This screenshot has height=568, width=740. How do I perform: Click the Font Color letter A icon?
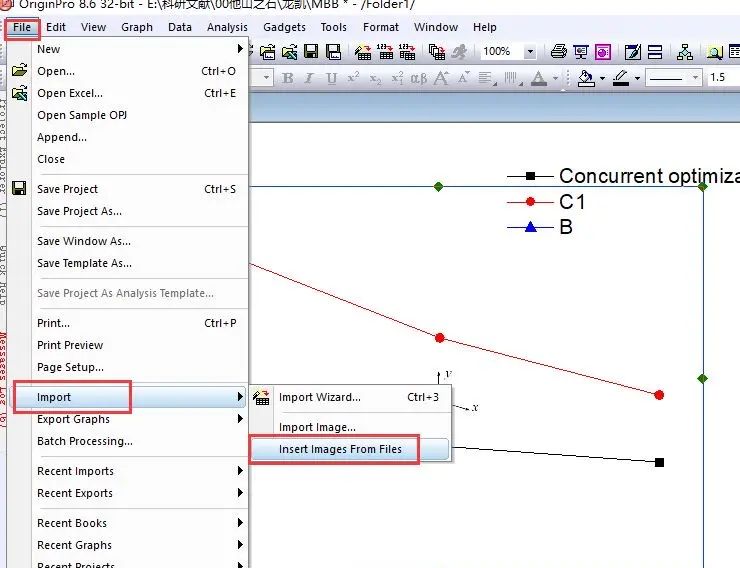click(x=538, y=78)
